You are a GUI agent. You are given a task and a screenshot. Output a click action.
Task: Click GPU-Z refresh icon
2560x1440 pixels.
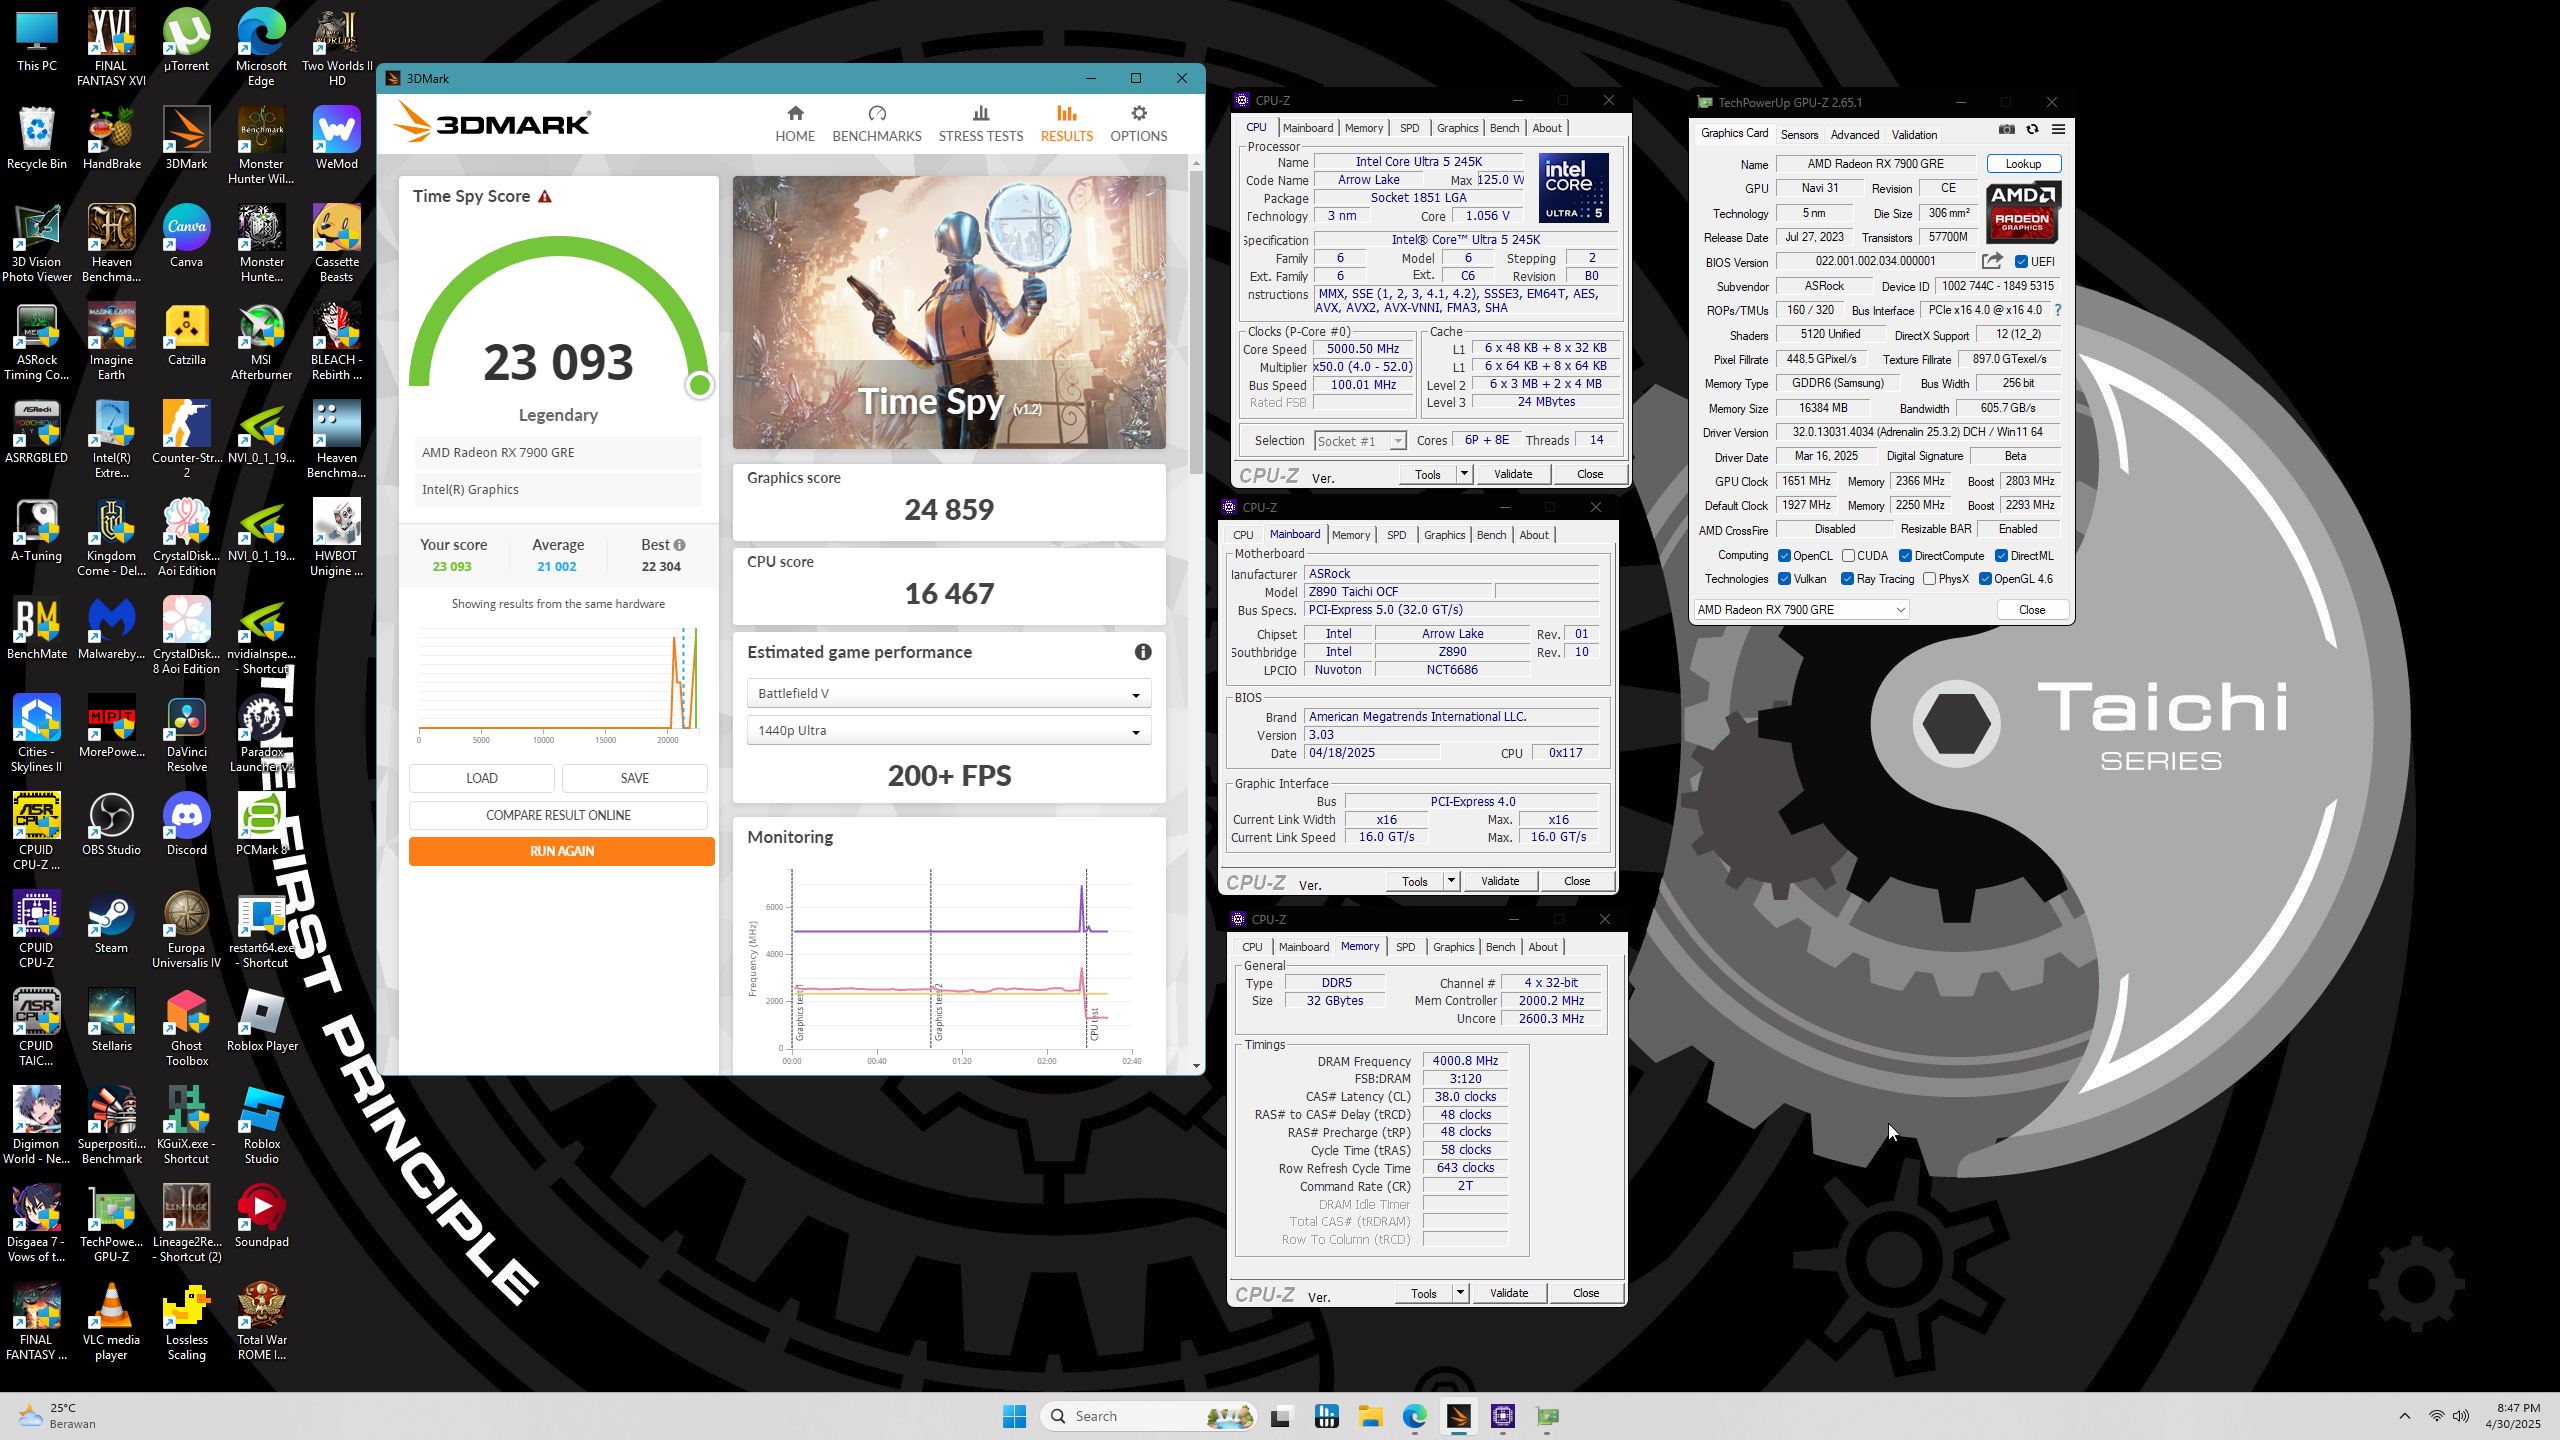(x=2032, y=129)
